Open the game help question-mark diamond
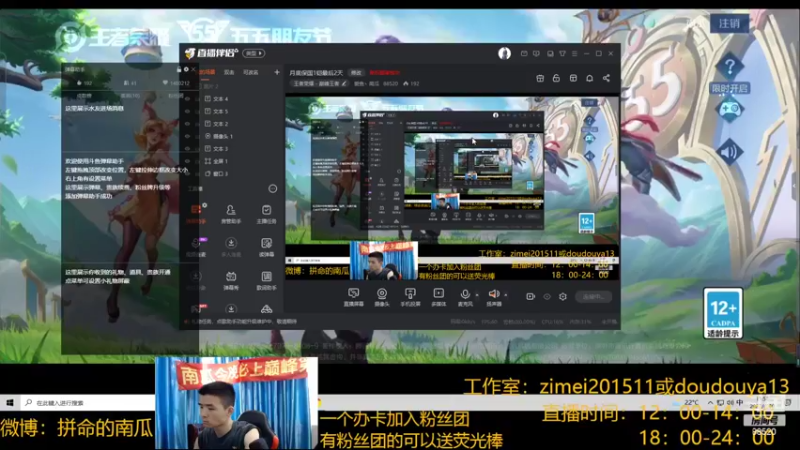This screenshot has height=450, width=800. click(x=730, y=66)
